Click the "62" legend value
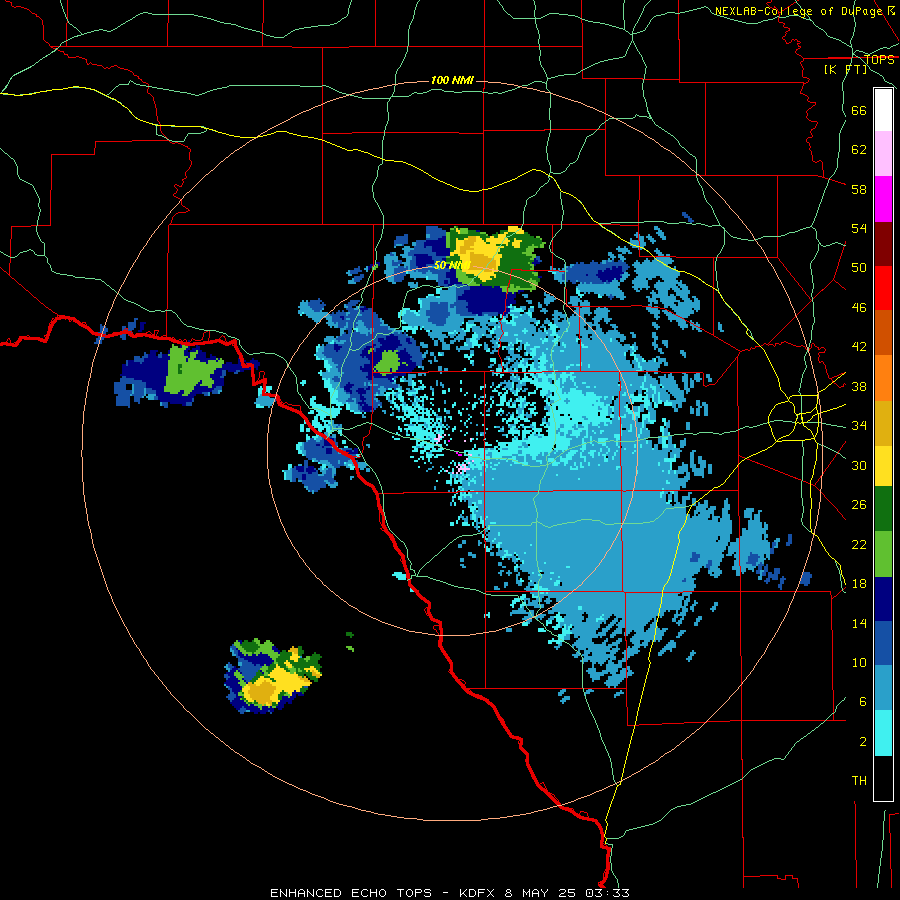 pos(859,150)
